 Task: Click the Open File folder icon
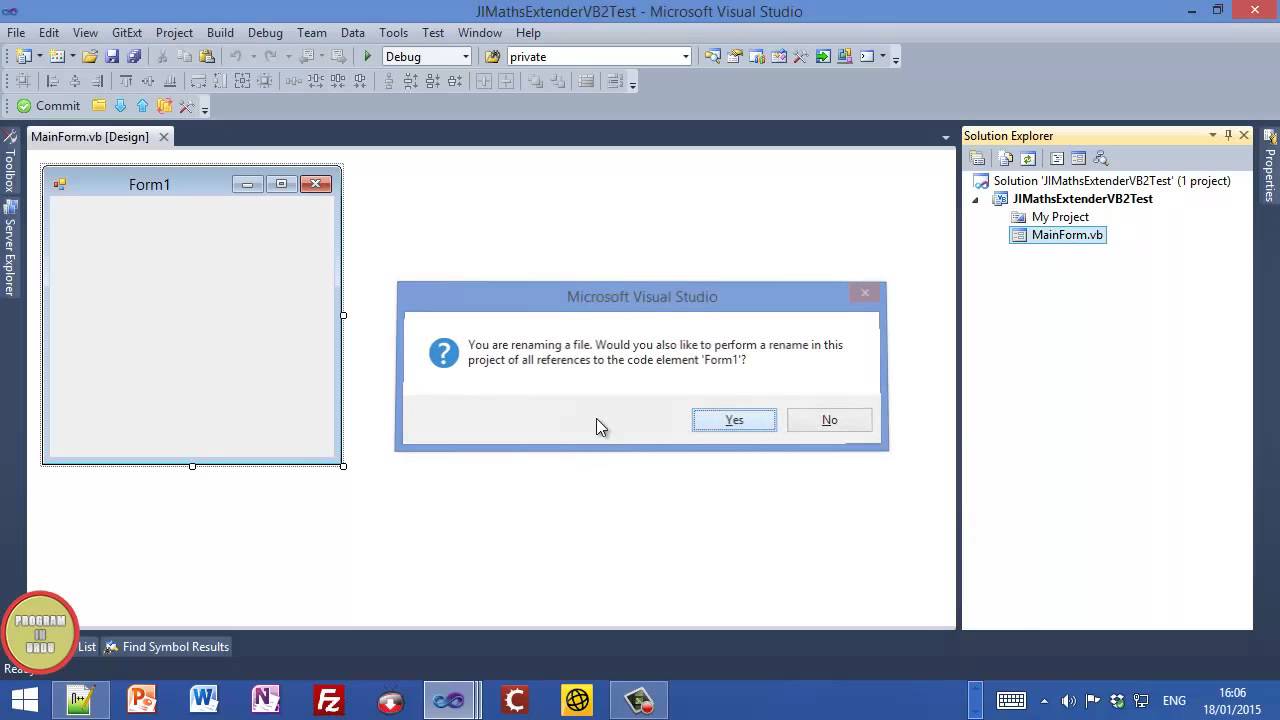click(89, 56)
